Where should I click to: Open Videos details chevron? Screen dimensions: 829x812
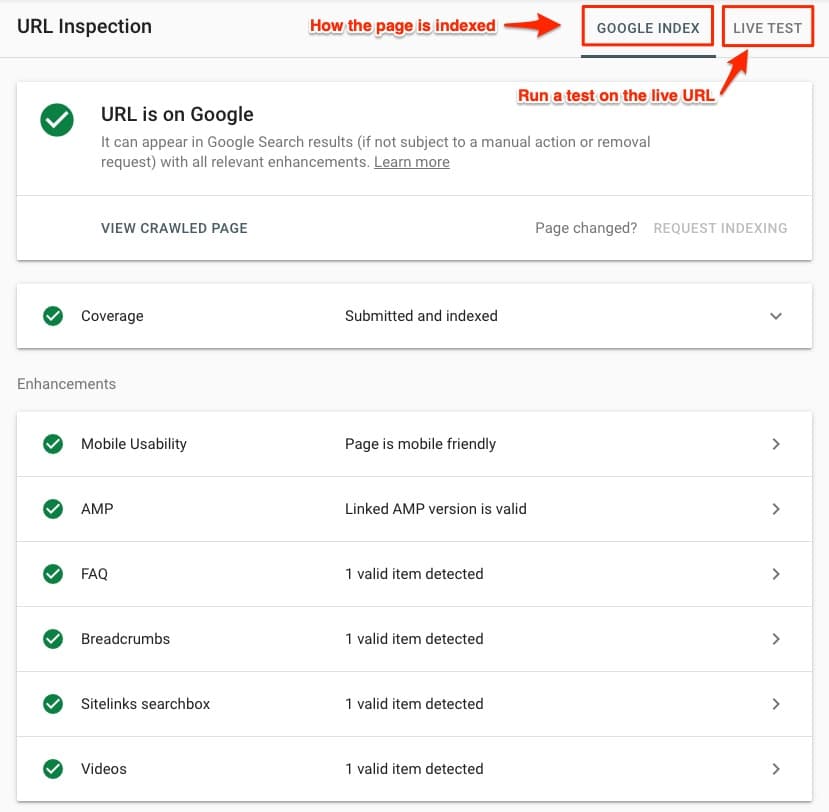click(x=776, y=769)
